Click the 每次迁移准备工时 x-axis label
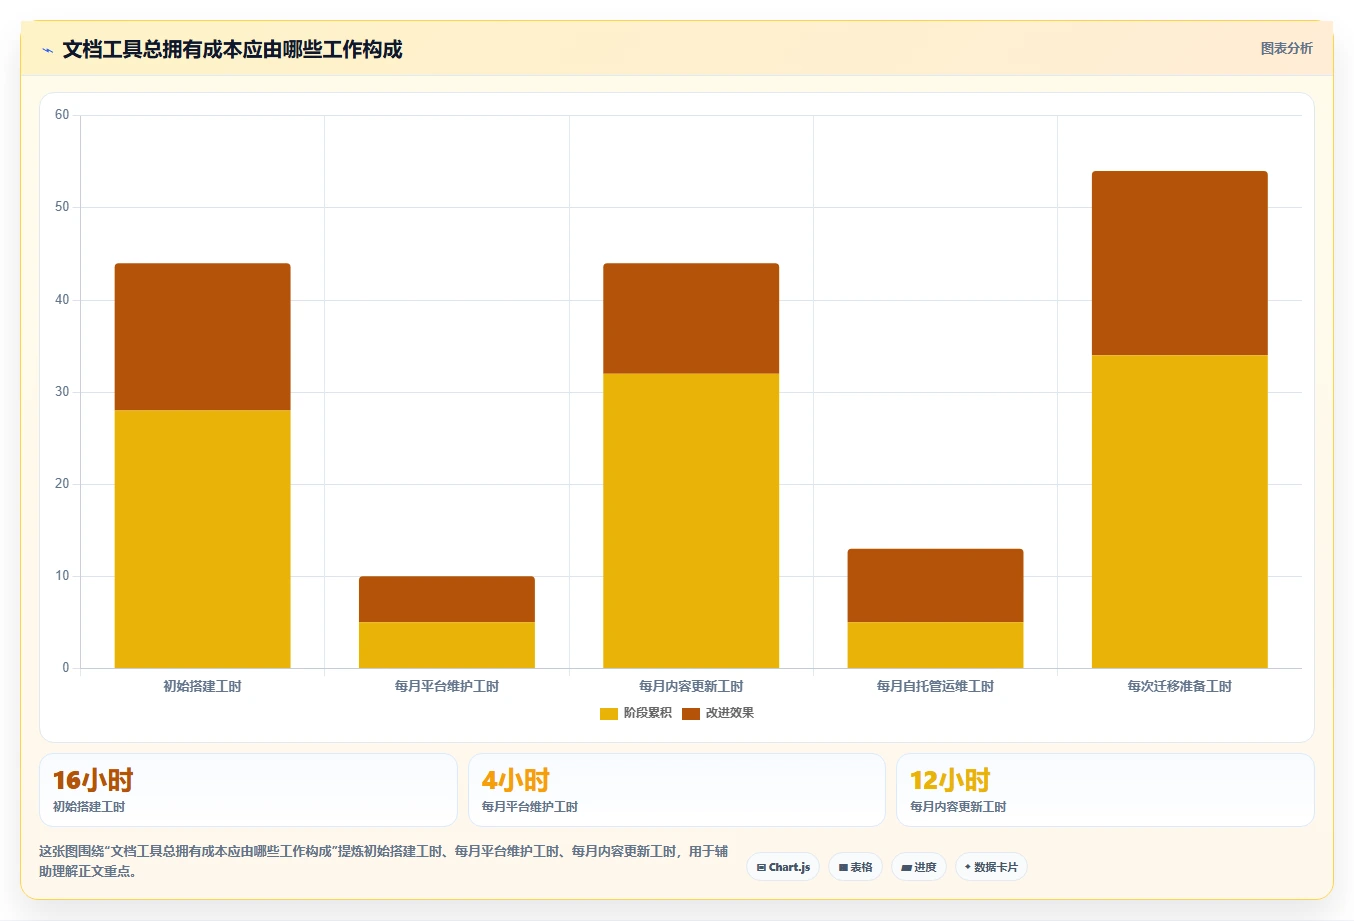Viewport: 1354px width, 921px height. pyautogui.click(x=1180, y=686)
